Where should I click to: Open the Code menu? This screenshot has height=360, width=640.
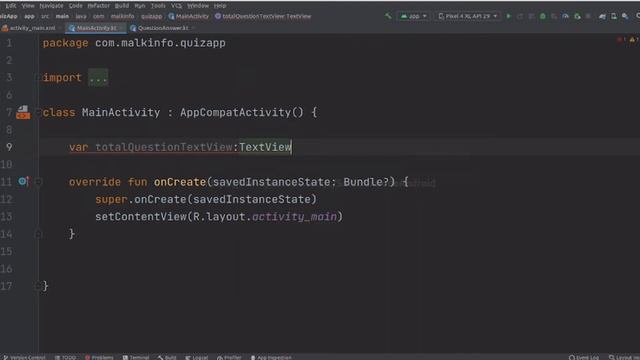[76, 6]
